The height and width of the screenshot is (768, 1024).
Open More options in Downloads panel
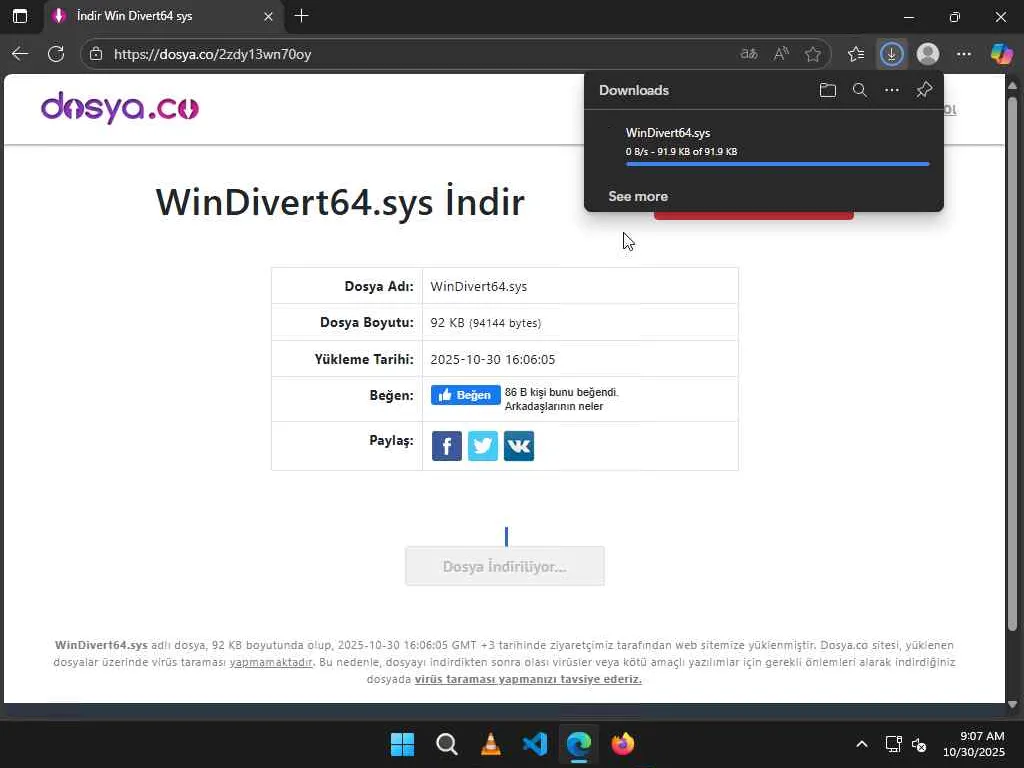tap(891, 90)
